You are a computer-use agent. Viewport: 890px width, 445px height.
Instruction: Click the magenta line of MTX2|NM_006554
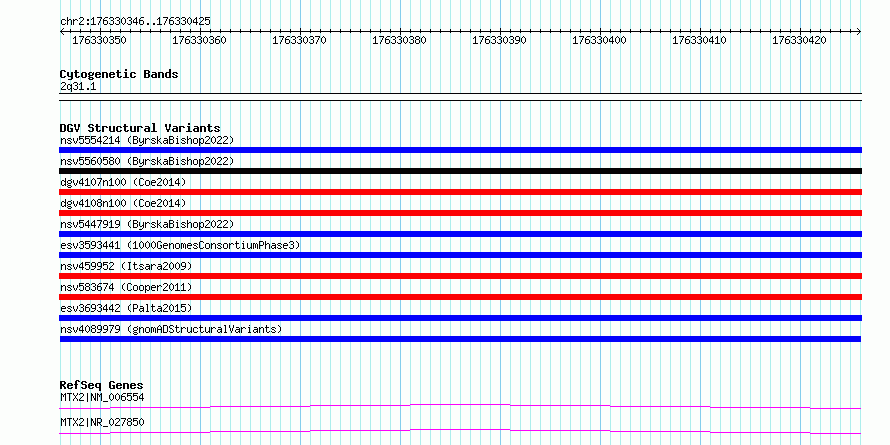pos(460,406)
